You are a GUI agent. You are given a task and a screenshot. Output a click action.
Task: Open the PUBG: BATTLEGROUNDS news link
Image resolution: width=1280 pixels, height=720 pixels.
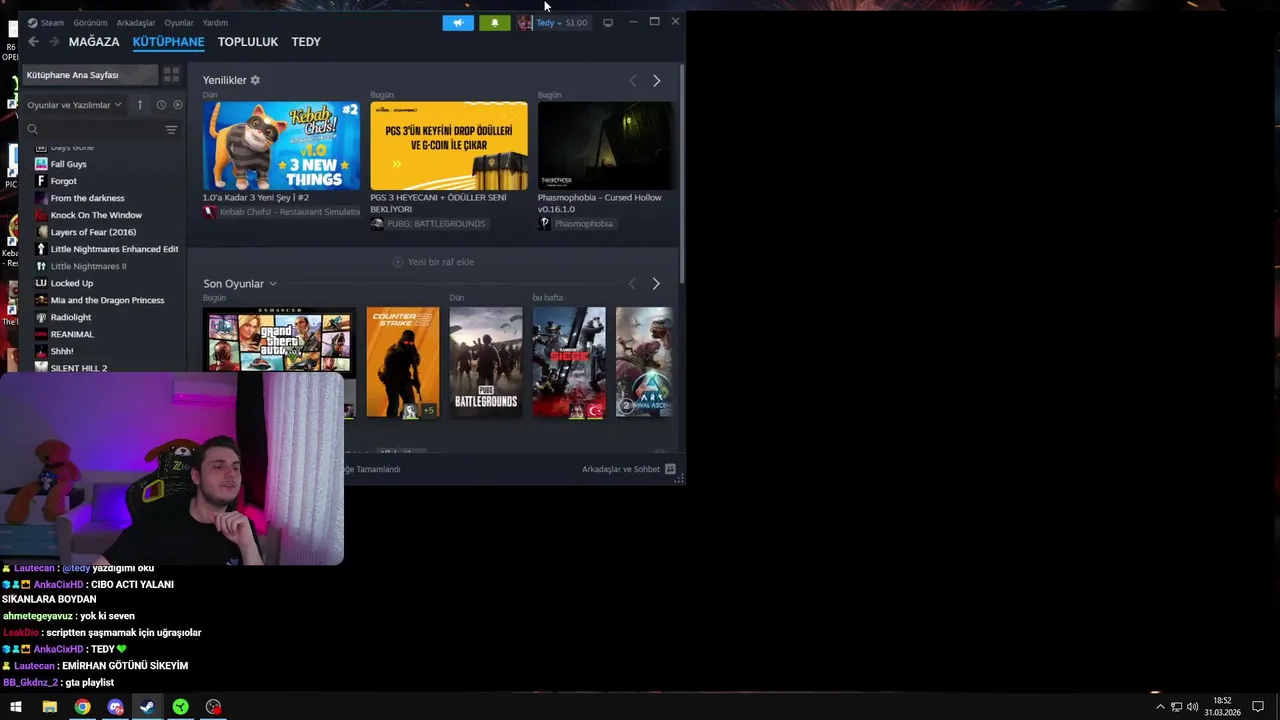coord(428,224)
